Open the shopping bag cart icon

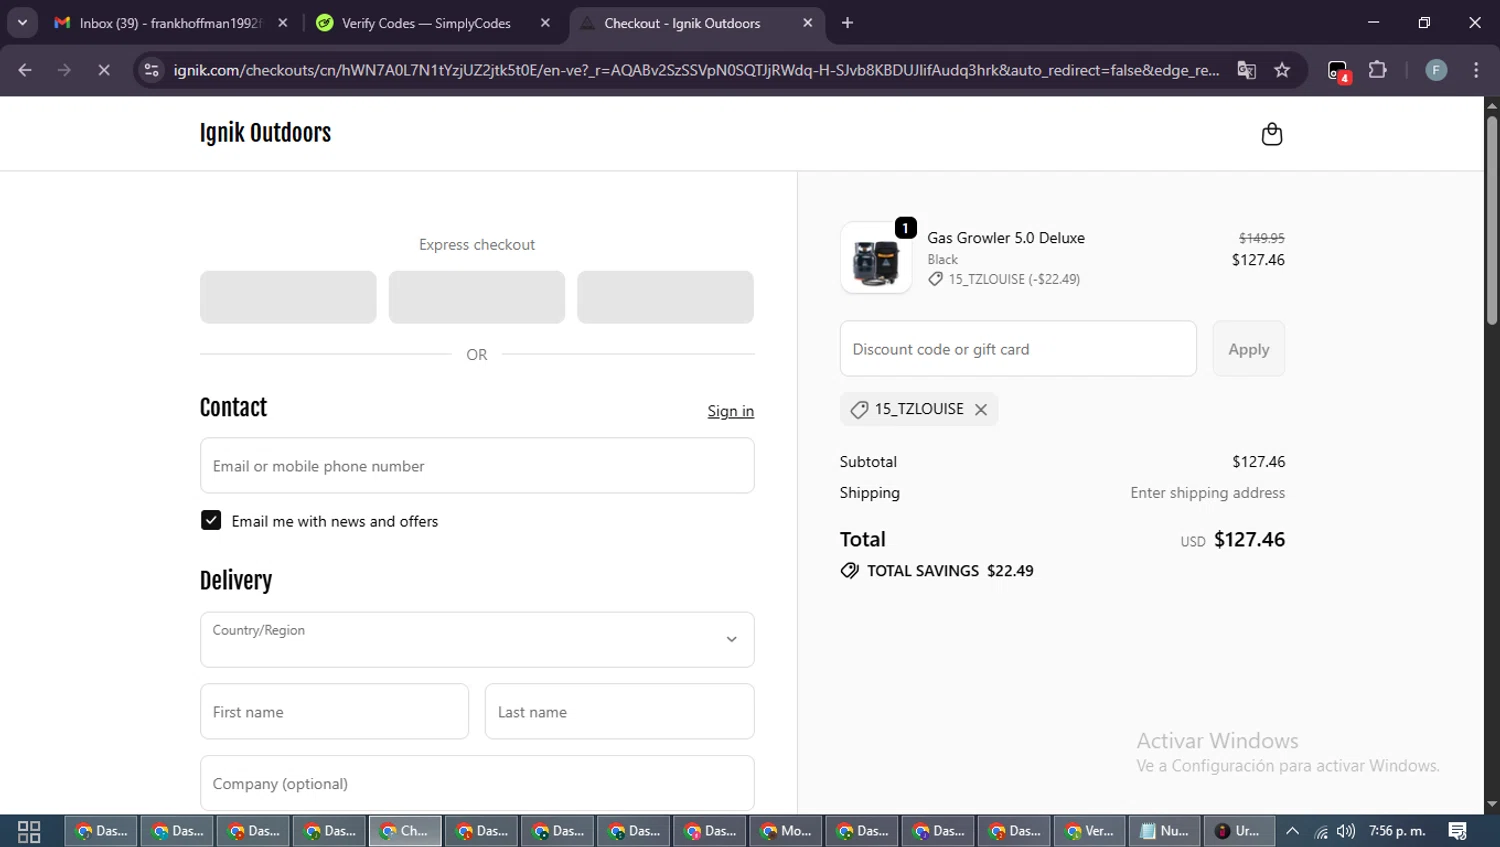(1271, 134)
